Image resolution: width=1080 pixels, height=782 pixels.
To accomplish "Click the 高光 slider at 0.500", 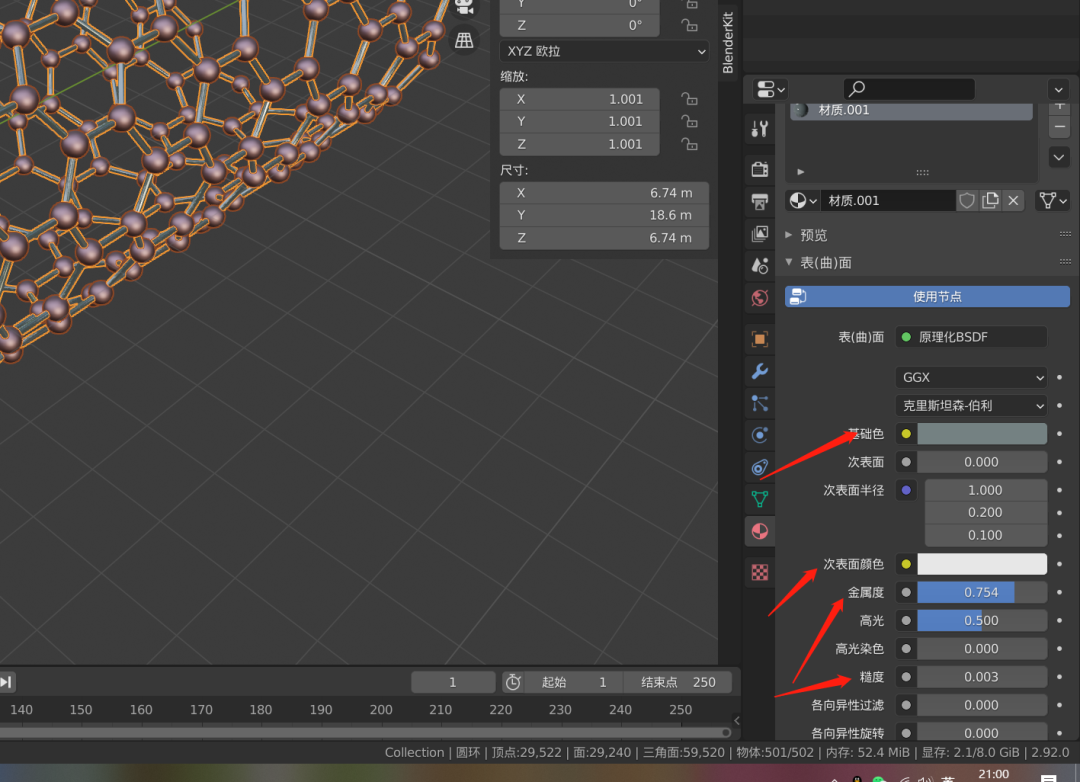I will coord(982,621).
